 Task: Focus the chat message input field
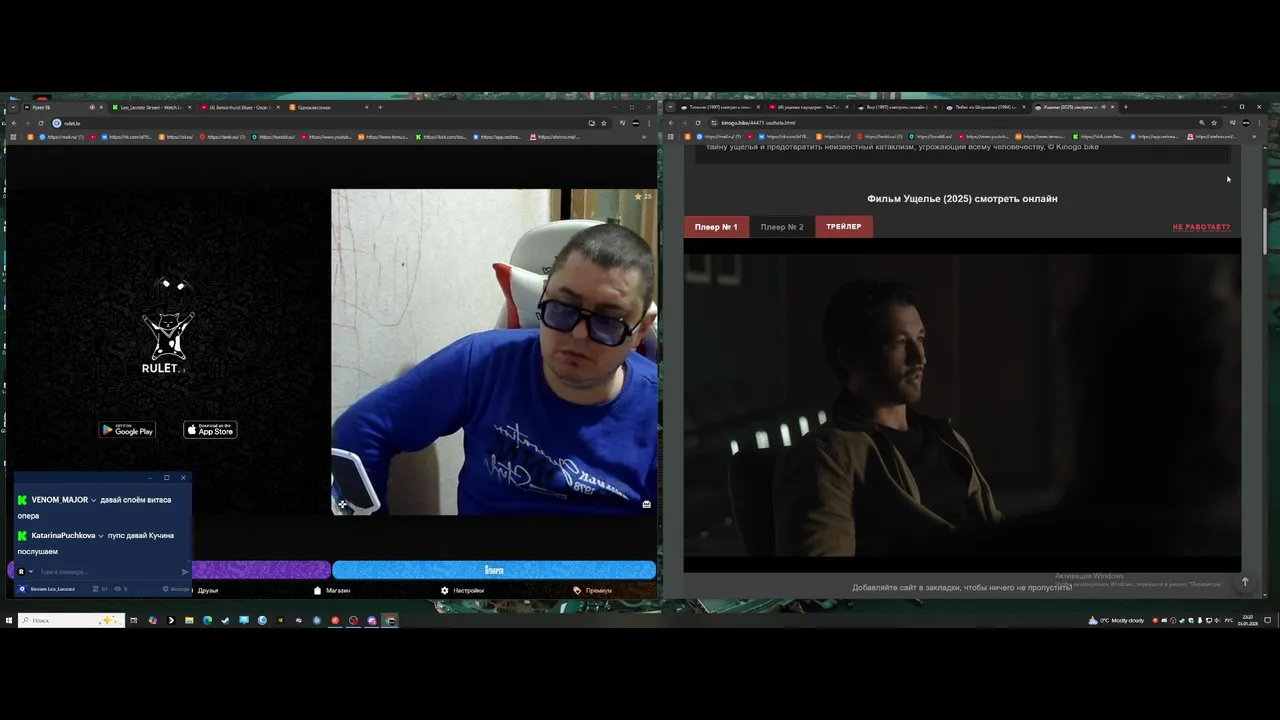point(108,572)
